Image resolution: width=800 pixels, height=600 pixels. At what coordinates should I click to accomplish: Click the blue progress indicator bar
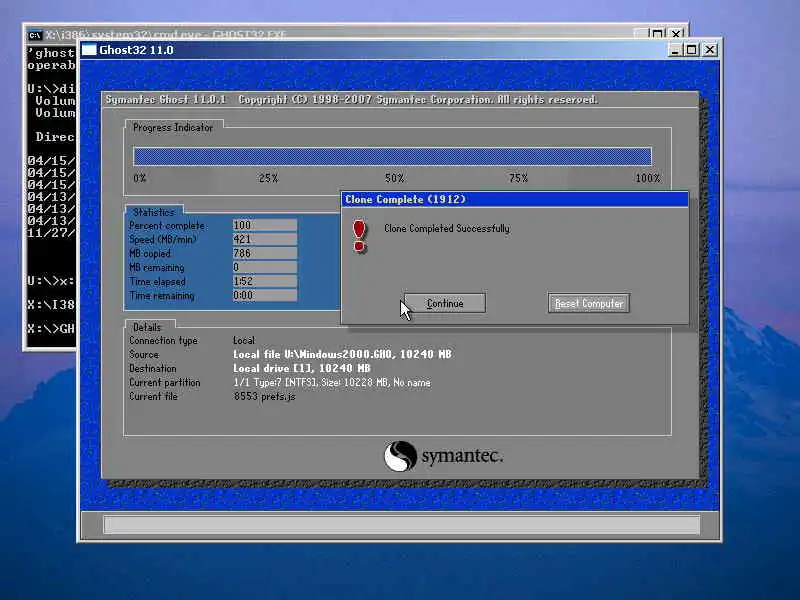(392, 156)
